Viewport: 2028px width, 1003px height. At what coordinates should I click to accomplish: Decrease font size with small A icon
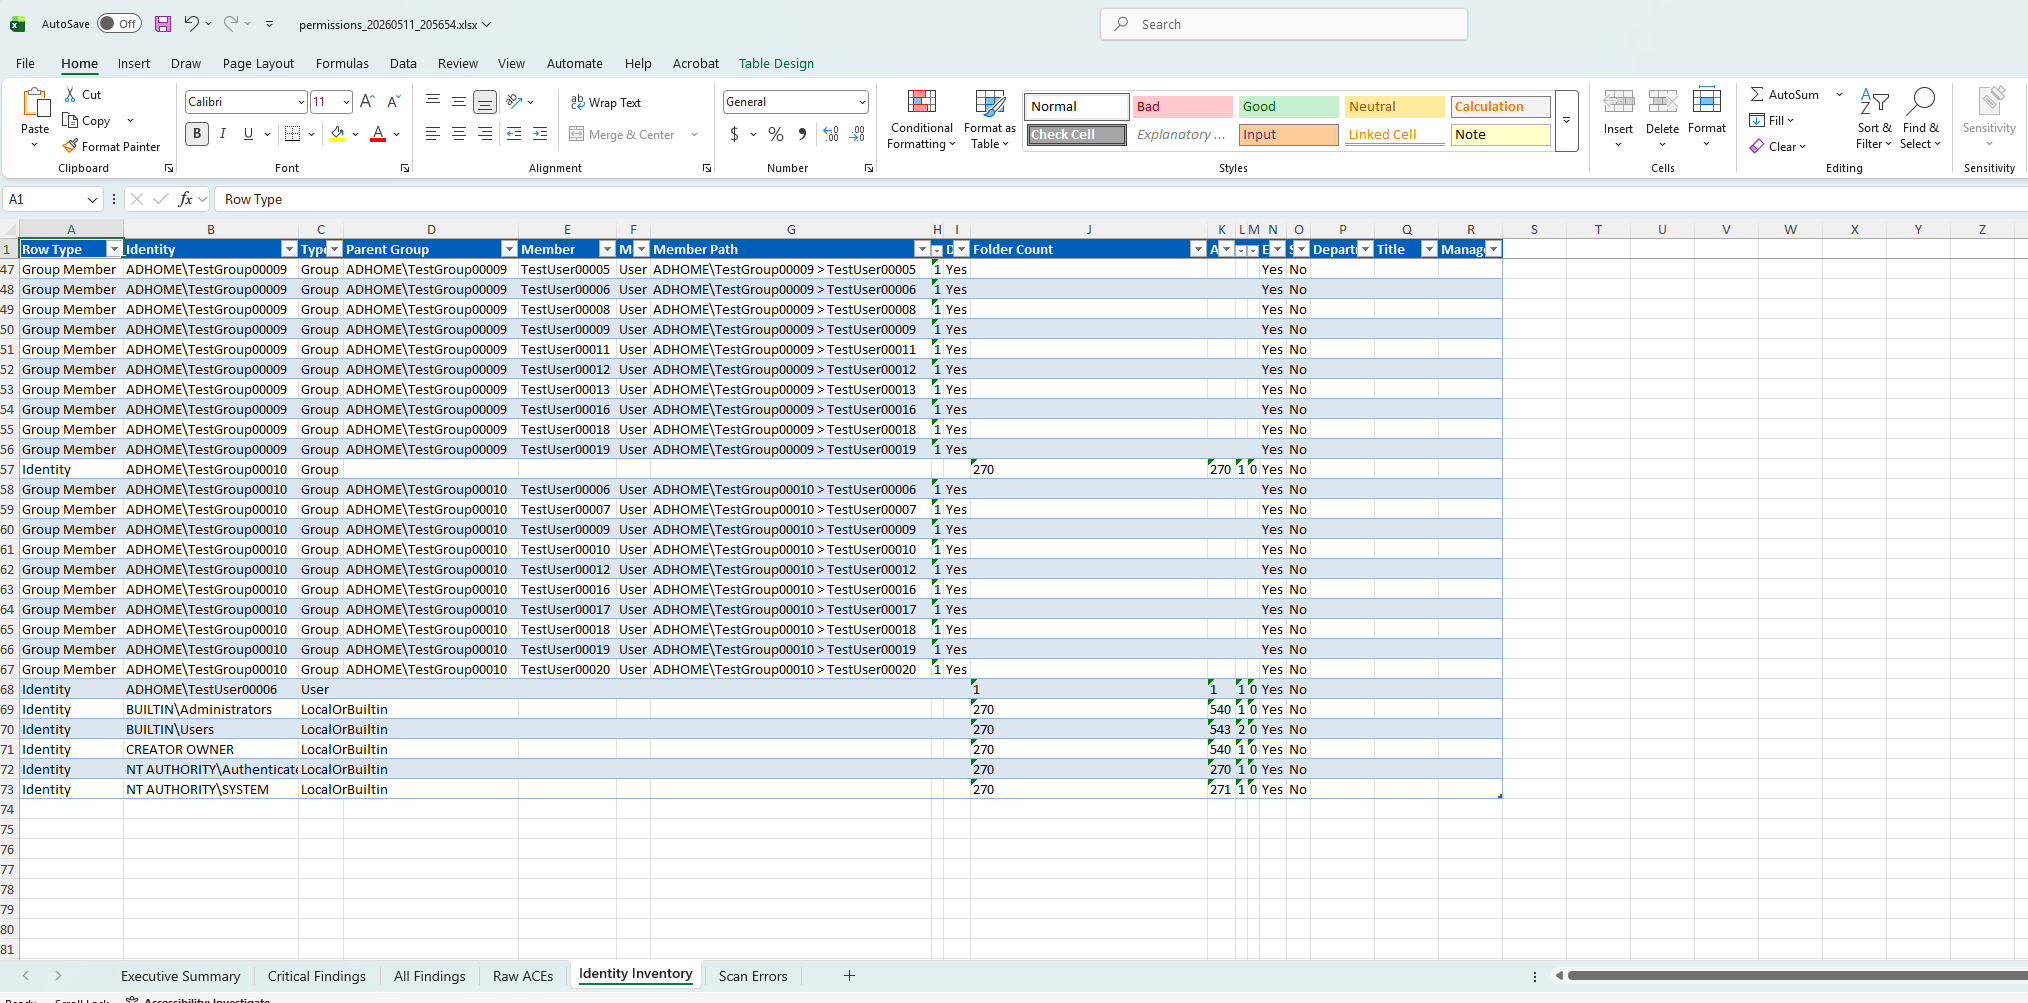coord(393,101)
